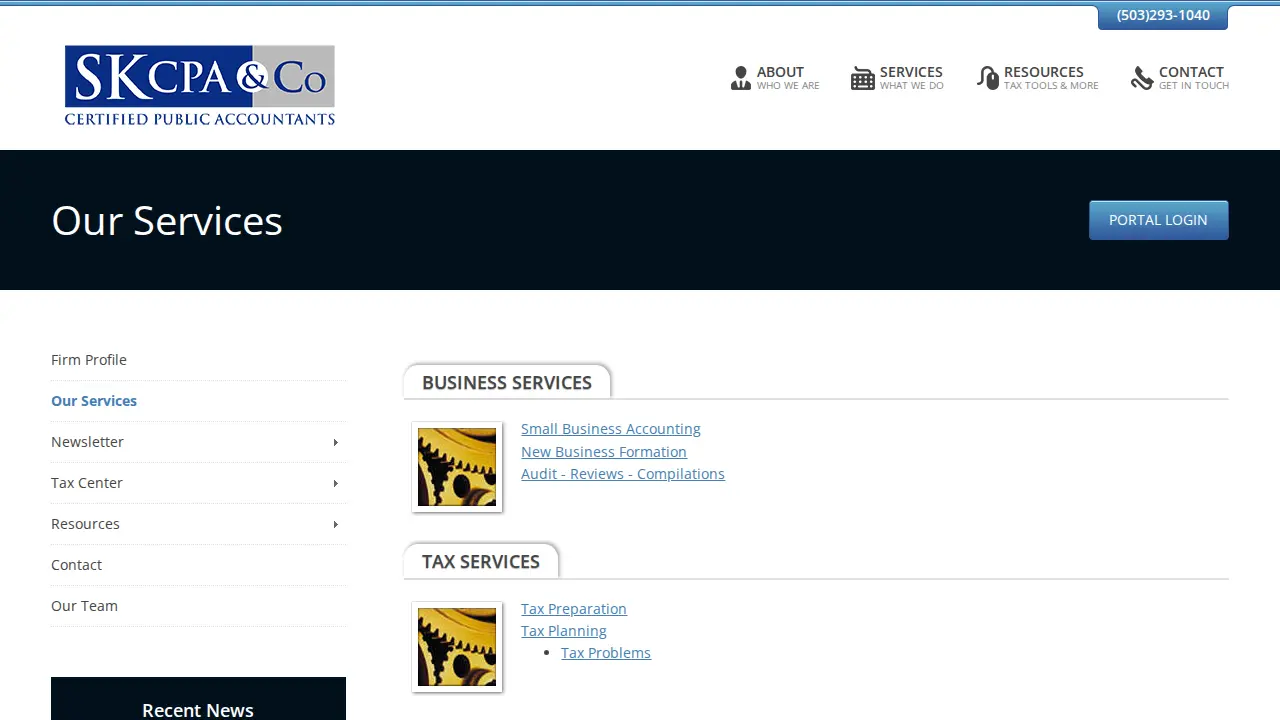The image size is (1280, 720).
Task: Click the Resources mouse icon
Action: point(988,78)
